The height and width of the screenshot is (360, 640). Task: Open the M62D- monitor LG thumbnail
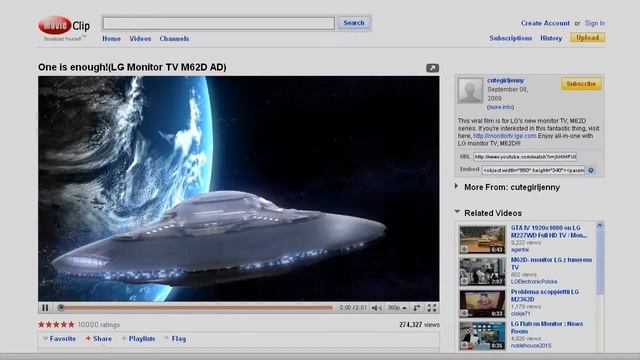click(x=482, y=271)
